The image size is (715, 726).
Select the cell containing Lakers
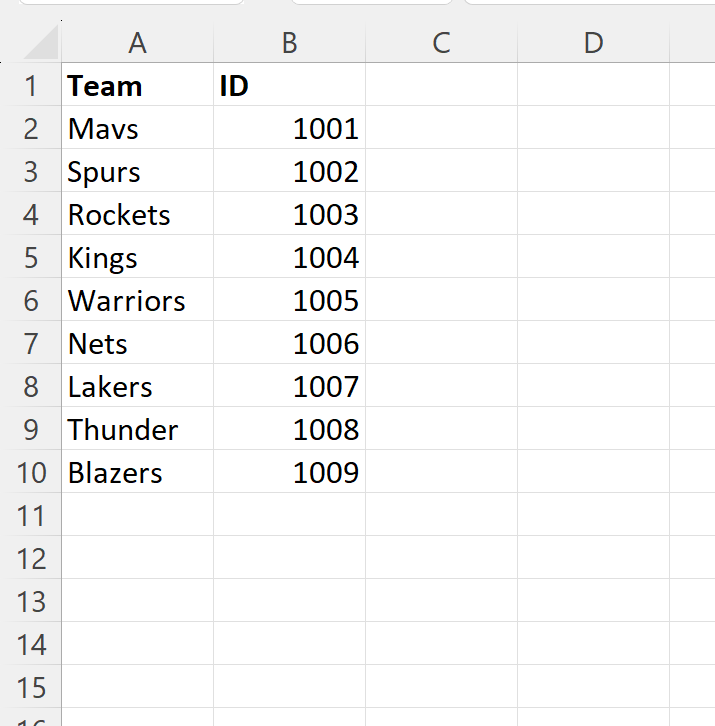(138, 385)
